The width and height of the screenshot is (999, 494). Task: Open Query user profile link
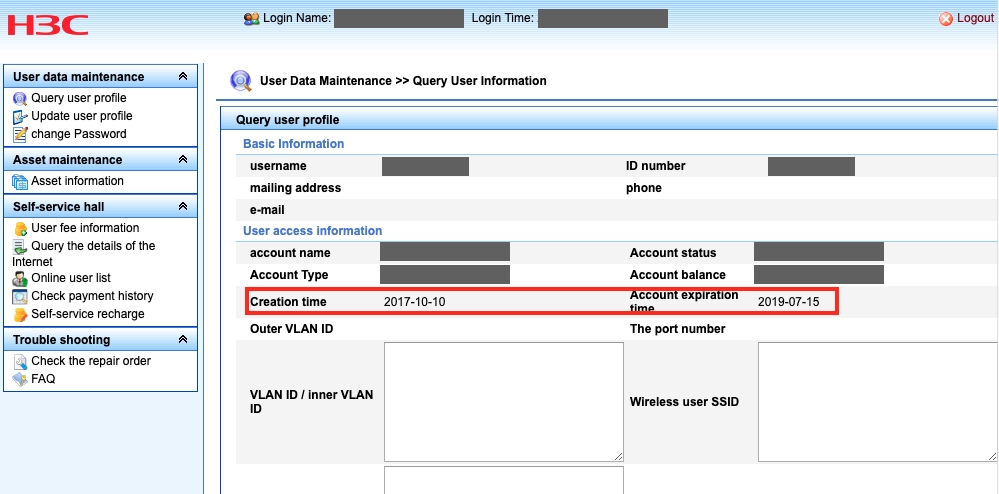pyautogui.click(x=79, y=98)
